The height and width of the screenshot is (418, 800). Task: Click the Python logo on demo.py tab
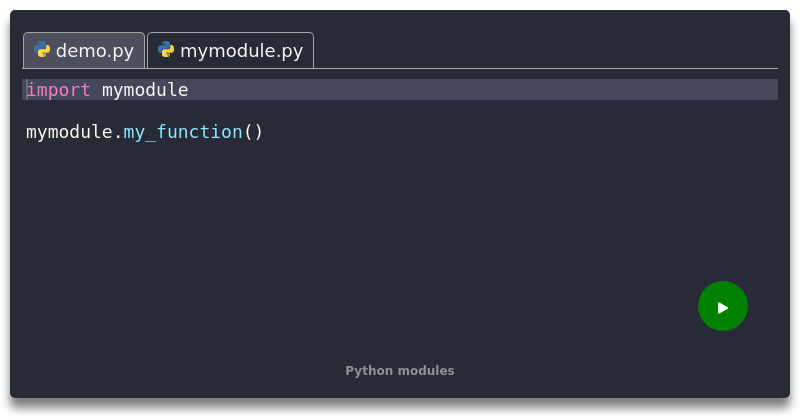click(42, 50)
